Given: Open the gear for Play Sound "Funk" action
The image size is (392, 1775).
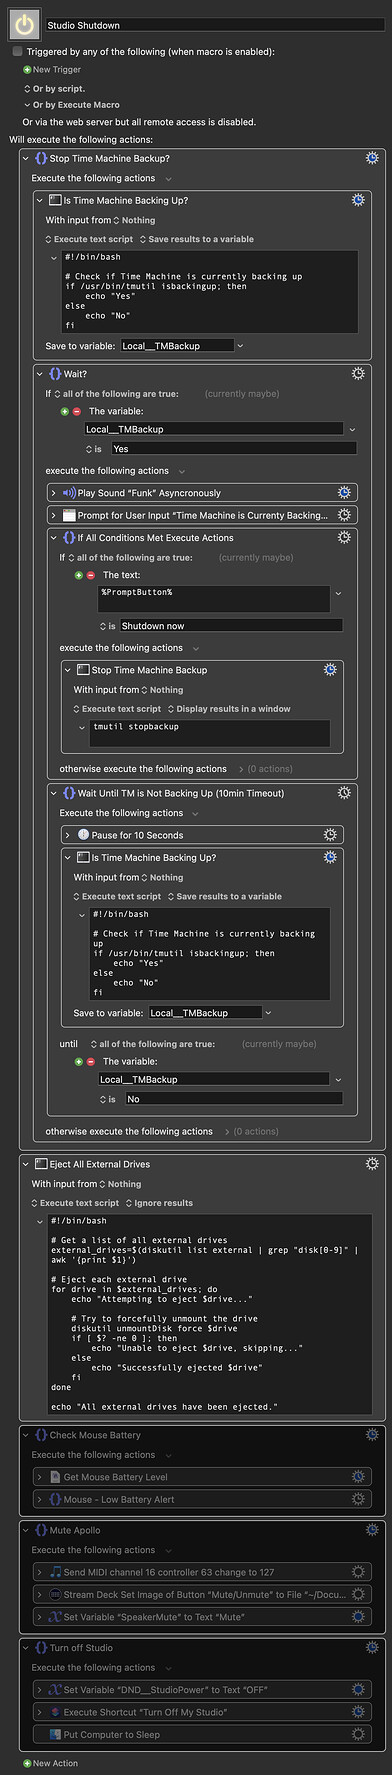Looking at the screenshot, I should 344,492.
